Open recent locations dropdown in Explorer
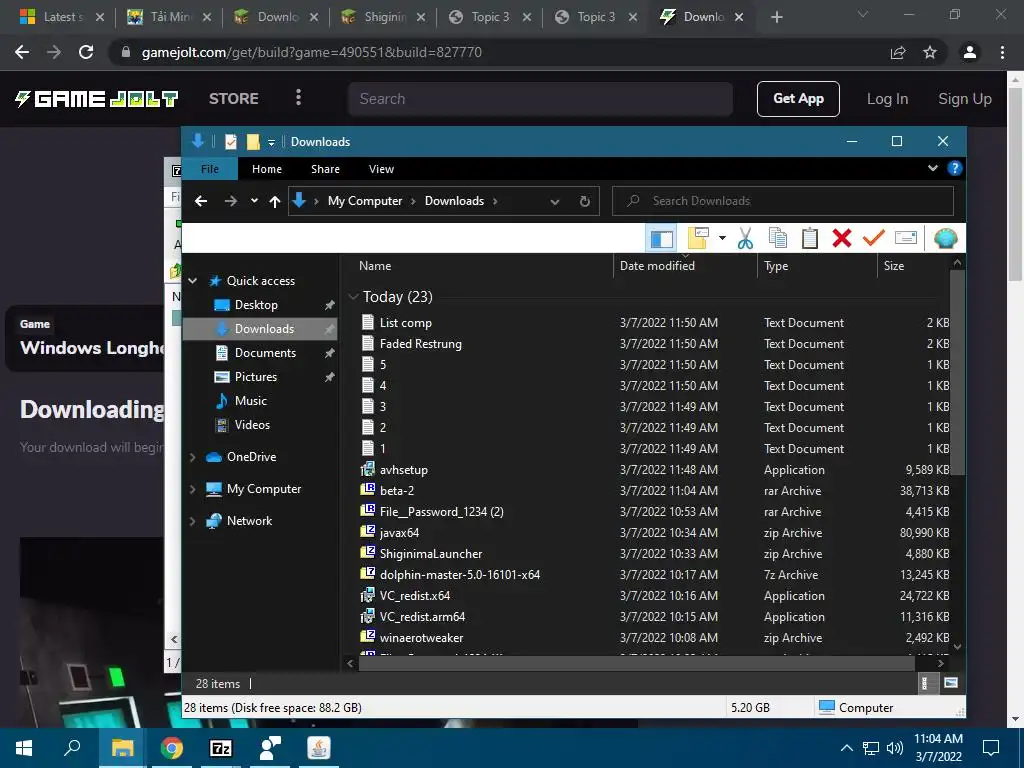This screenshot has width=1024, height=768. [254, 201]
